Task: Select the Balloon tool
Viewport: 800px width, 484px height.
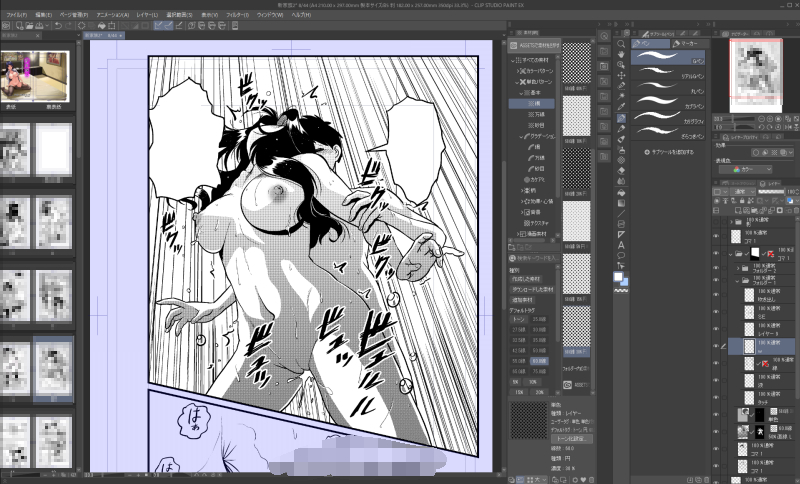Action: point(621,256)
